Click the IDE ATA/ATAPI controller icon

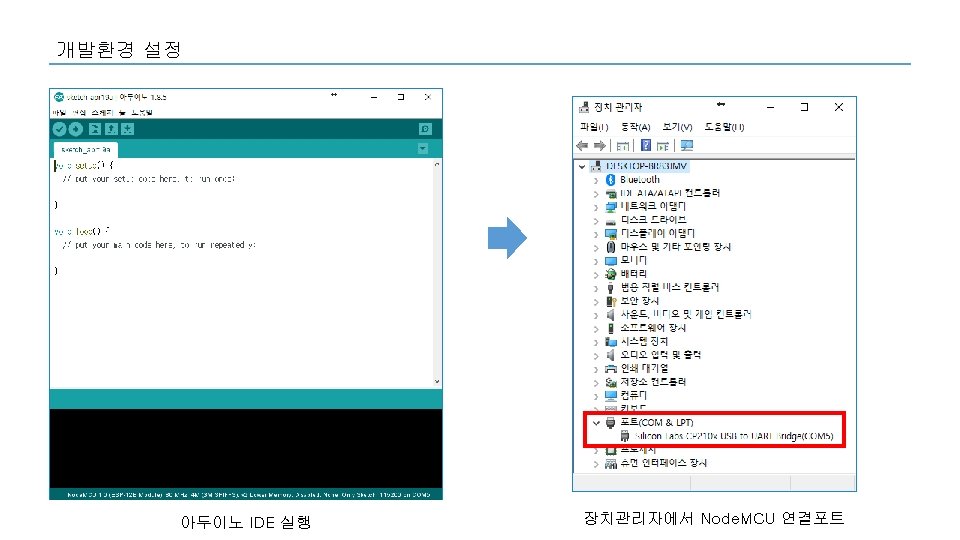click(x=611, y=193)
